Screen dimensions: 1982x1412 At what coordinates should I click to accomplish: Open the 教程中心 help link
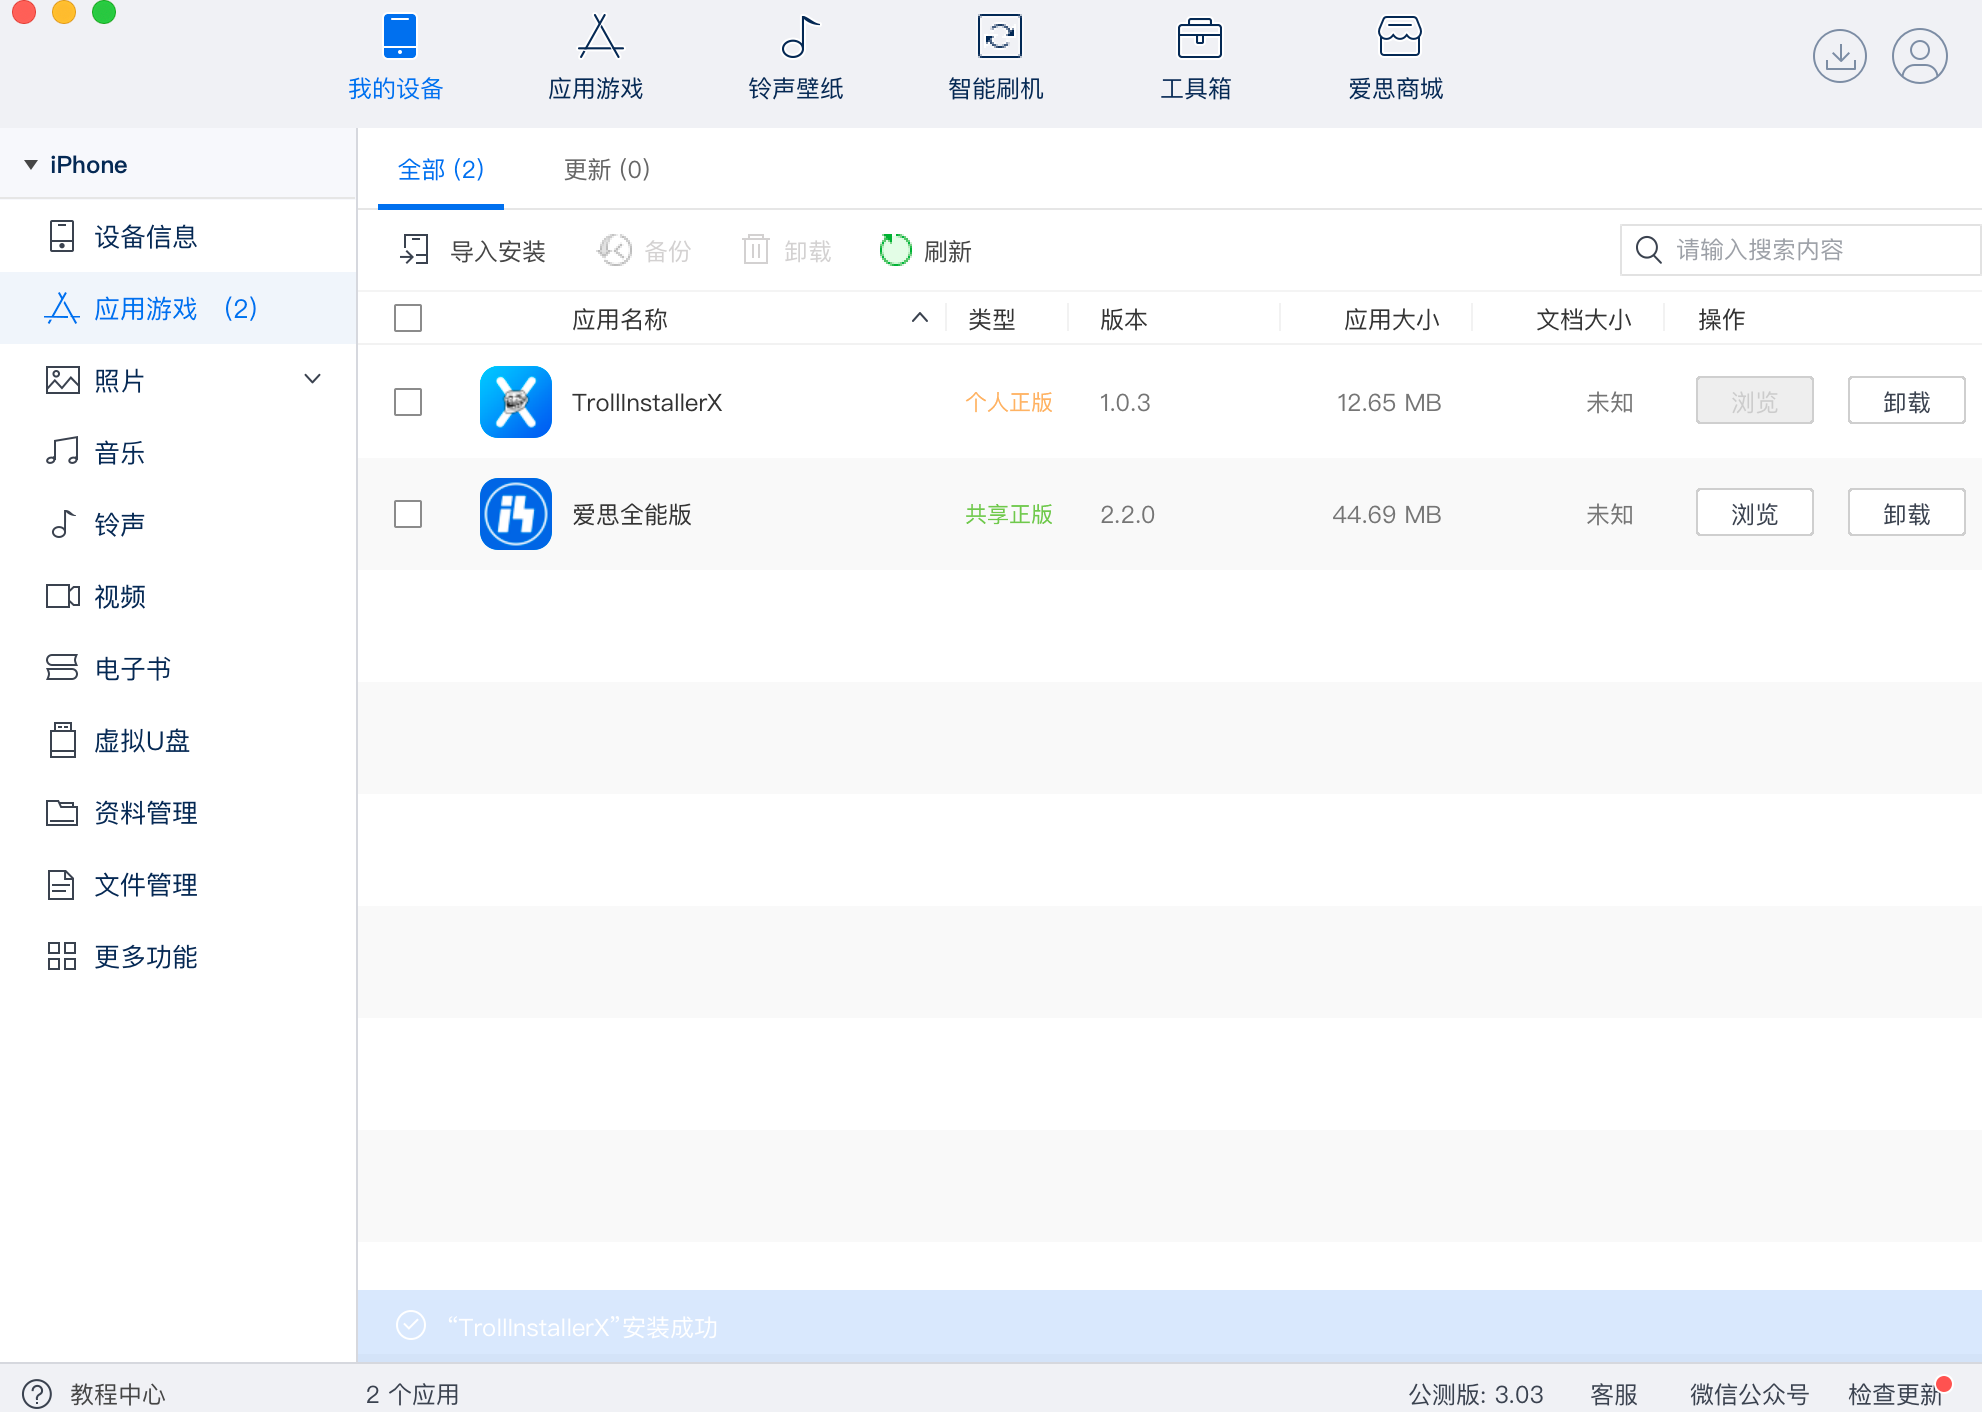(117, 1394)
